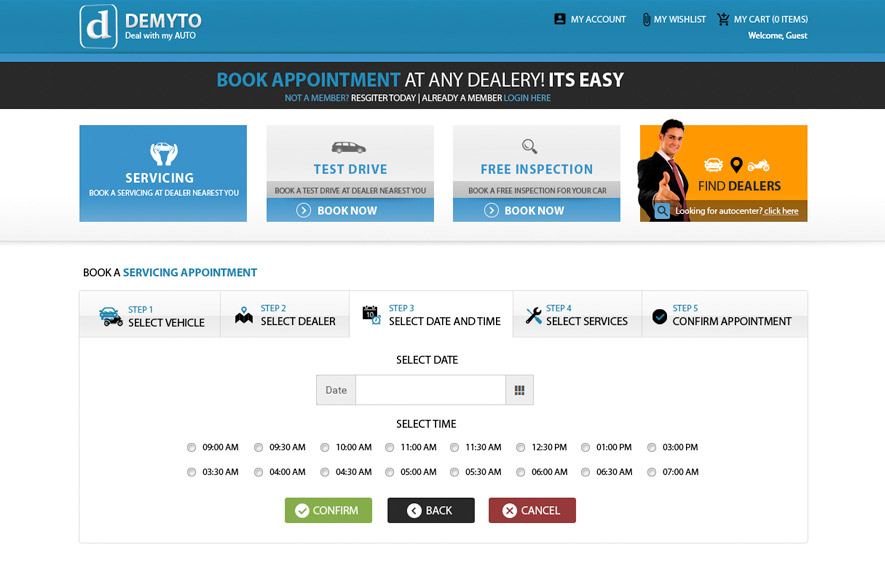Image resolution: width=885 pixels, height=561 pixels.
Task: Click the Test Drive car icon
Action: tap(349, 146)
